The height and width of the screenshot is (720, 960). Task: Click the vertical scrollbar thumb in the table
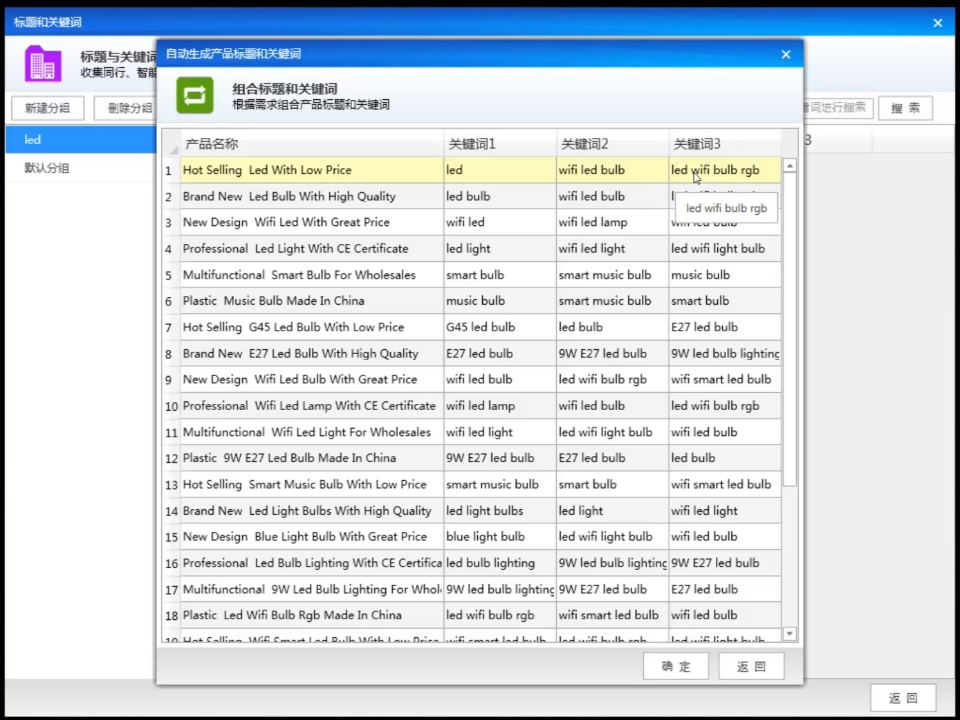point(790,329)
